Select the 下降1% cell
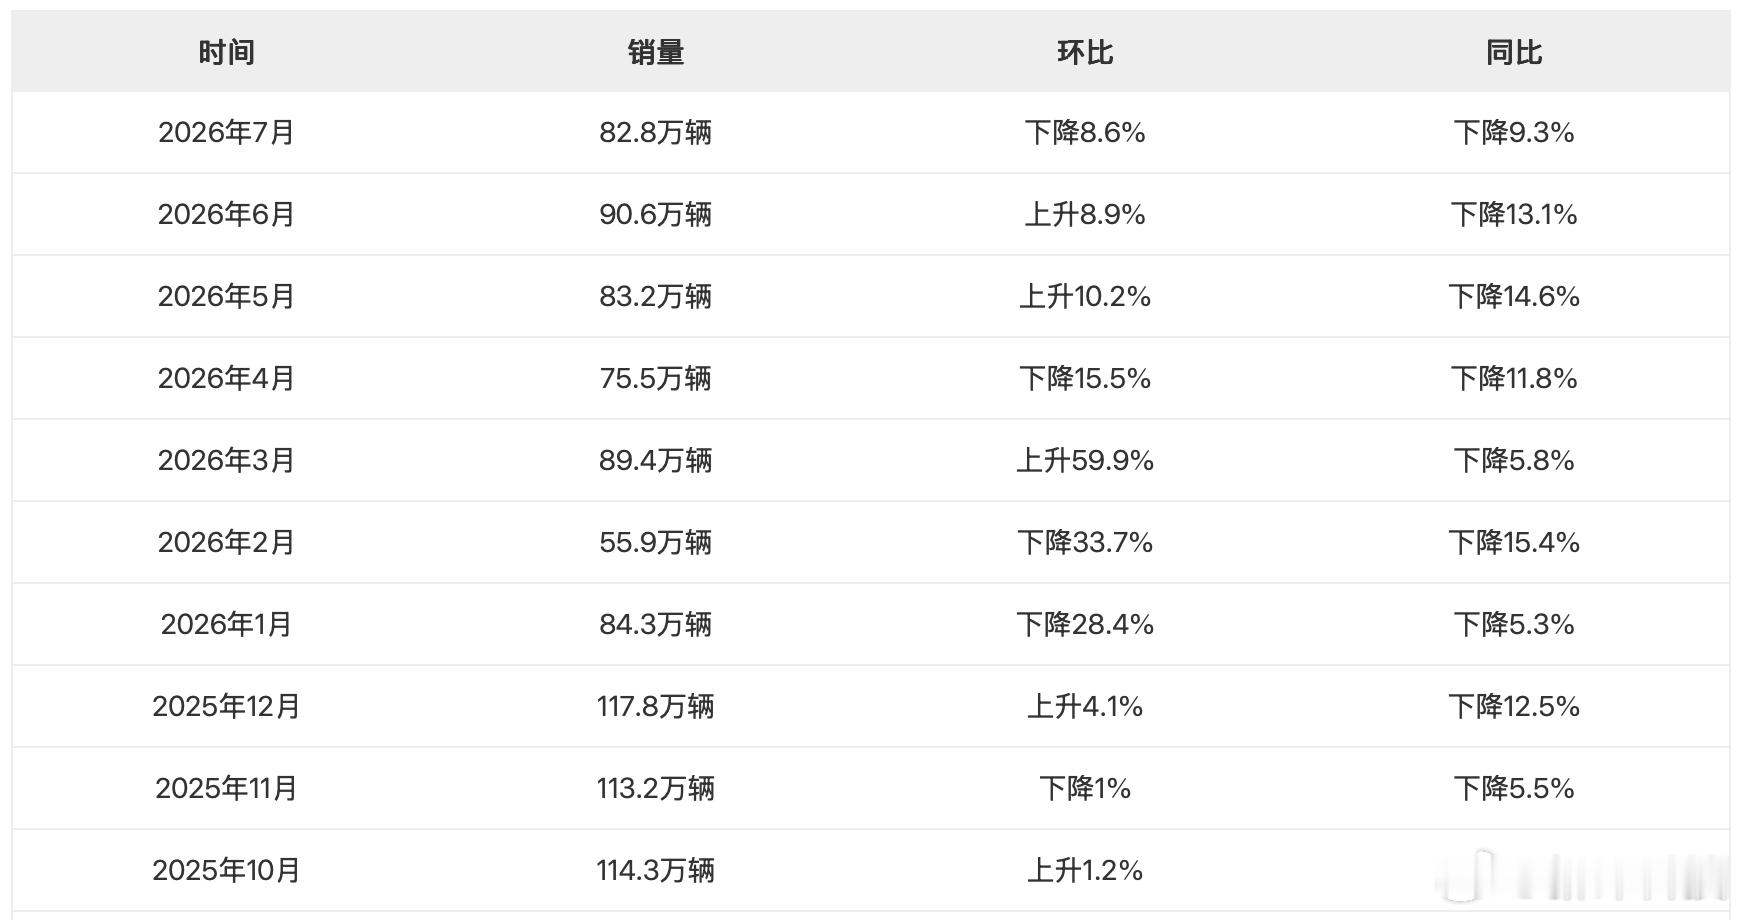This screenshot has height=920, width=1742. click(1085, 788)
